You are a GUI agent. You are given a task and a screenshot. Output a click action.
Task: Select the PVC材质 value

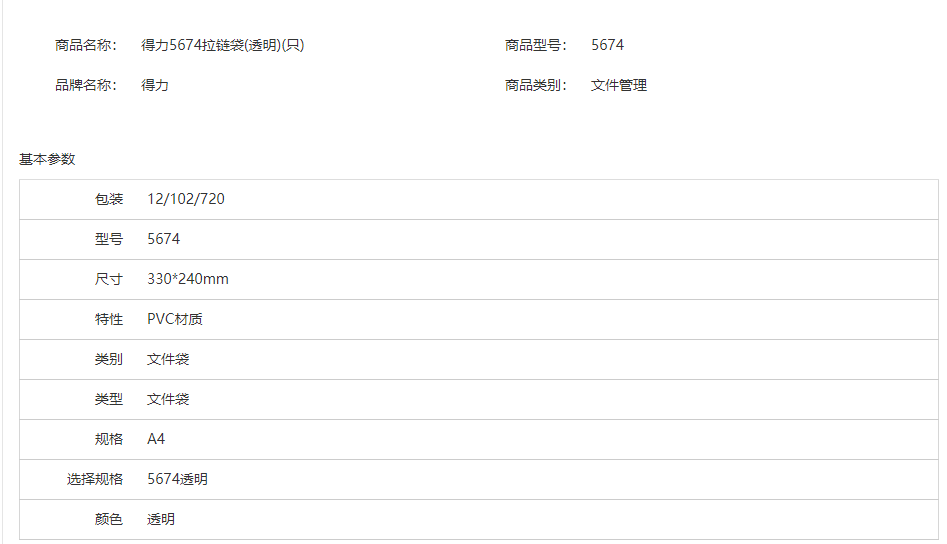175,319
